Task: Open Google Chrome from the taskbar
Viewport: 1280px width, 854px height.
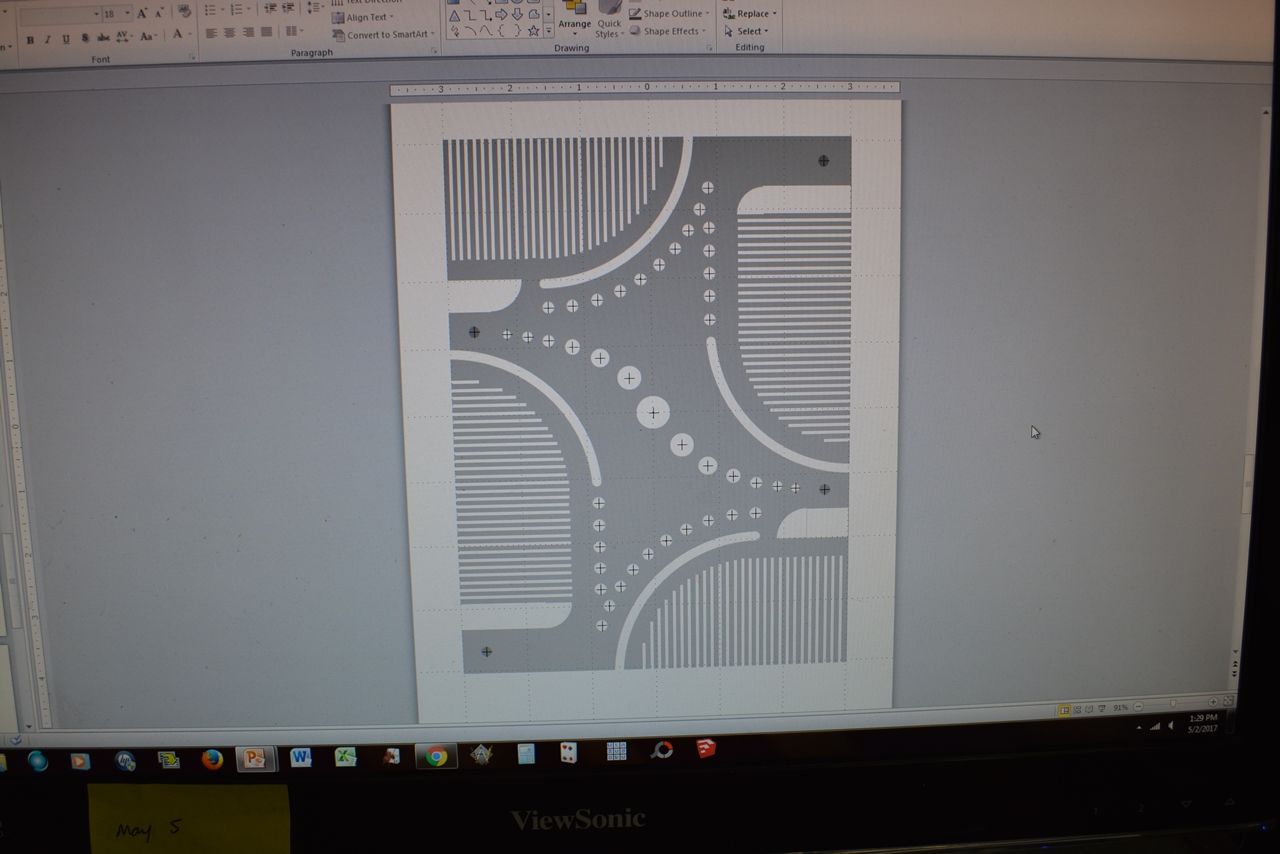Action: (436, 756)
